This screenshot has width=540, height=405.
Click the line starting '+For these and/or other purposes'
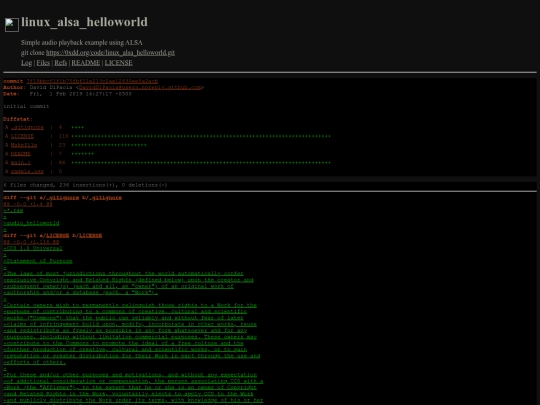click(130, 375)
